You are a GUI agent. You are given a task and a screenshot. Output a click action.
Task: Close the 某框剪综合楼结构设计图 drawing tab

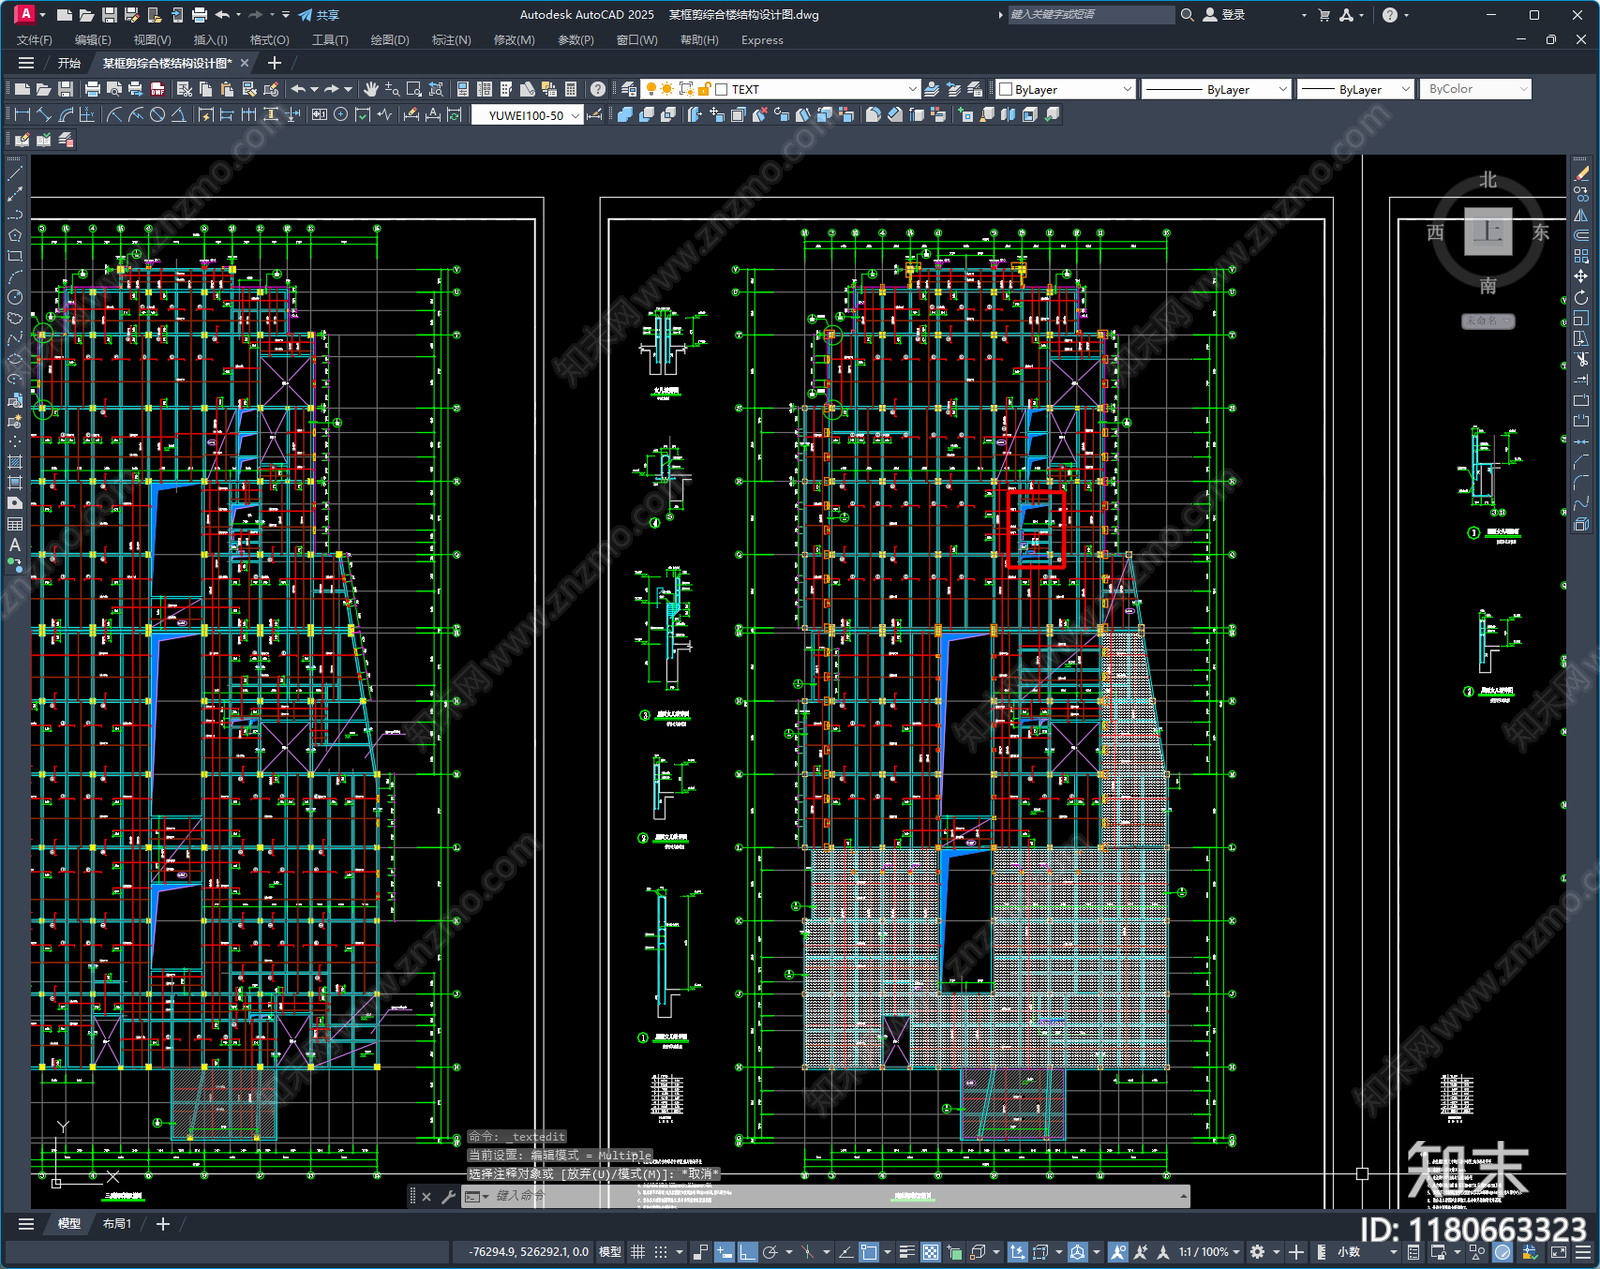[x=244, y=63]
